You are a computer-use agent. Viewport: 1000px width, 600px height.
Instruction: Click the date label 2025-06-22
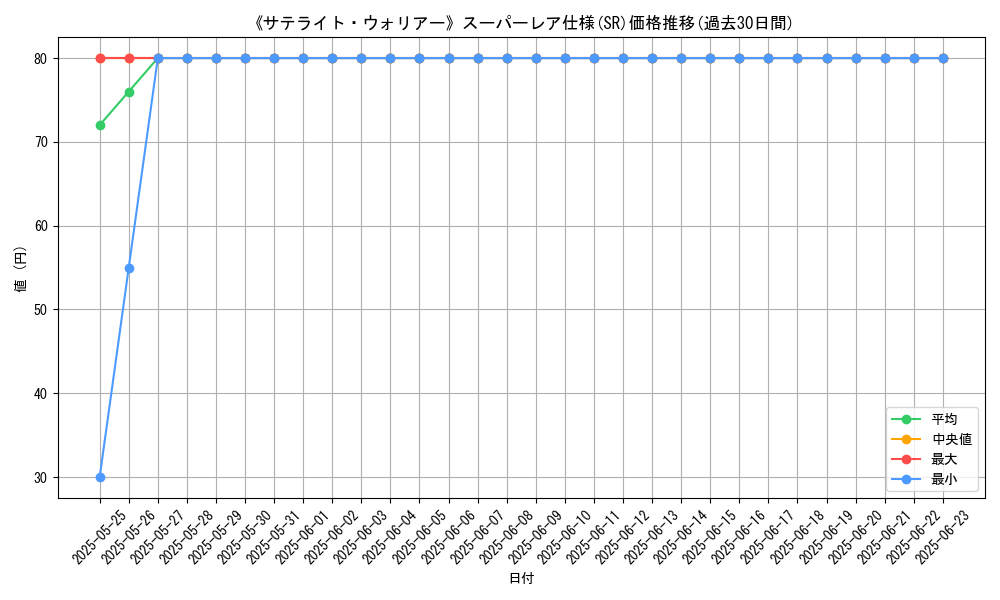click(913, 538)
